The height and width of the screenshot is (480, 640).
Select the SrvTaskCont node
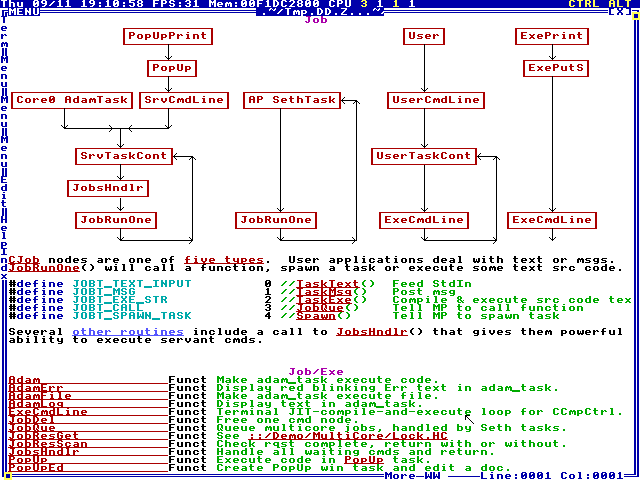point(124,156)
